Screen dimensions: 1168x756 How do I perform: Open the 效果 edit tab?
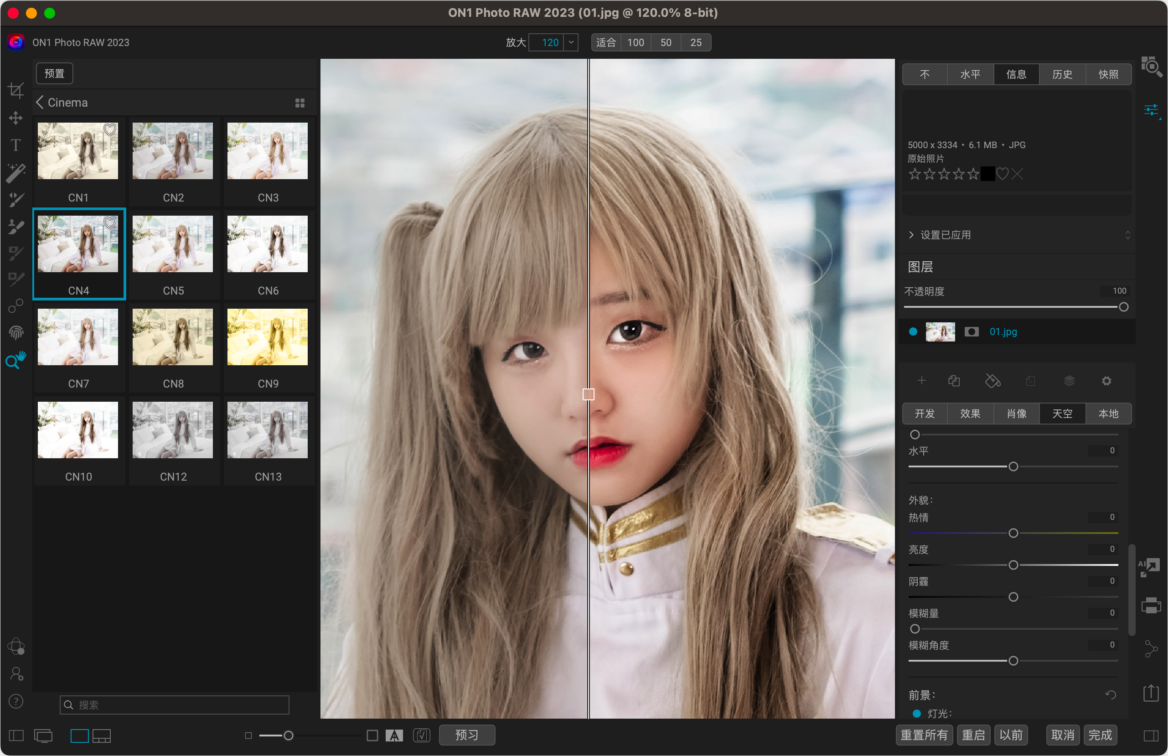click(x=970, y=413)
